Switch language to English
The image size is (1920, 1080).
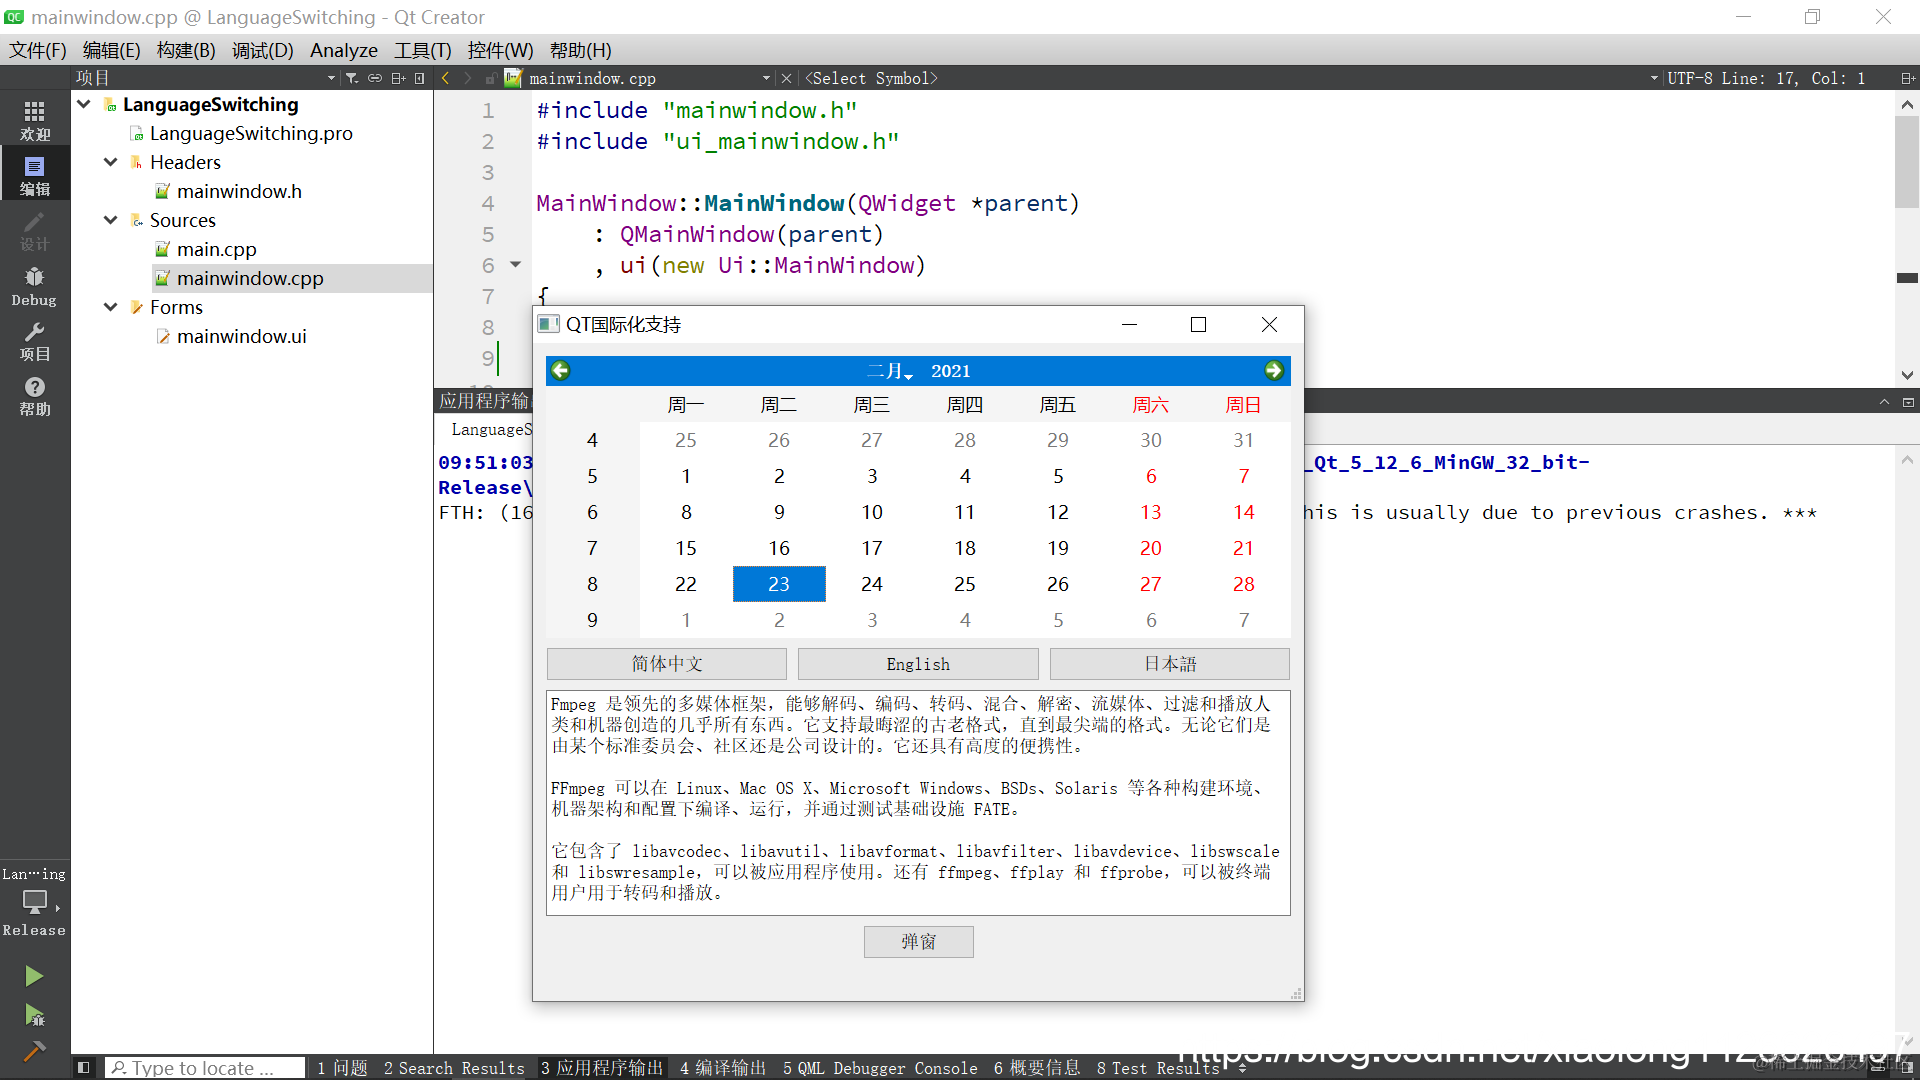tap(918, 664)
